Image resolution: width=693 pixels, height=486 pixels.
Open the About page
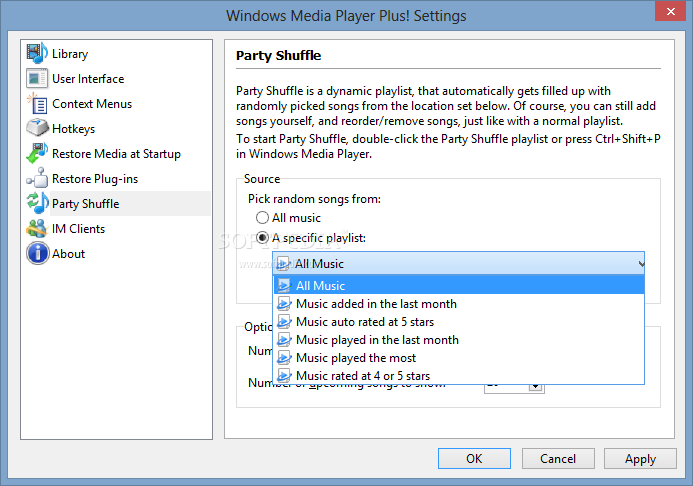pos(68,254)
